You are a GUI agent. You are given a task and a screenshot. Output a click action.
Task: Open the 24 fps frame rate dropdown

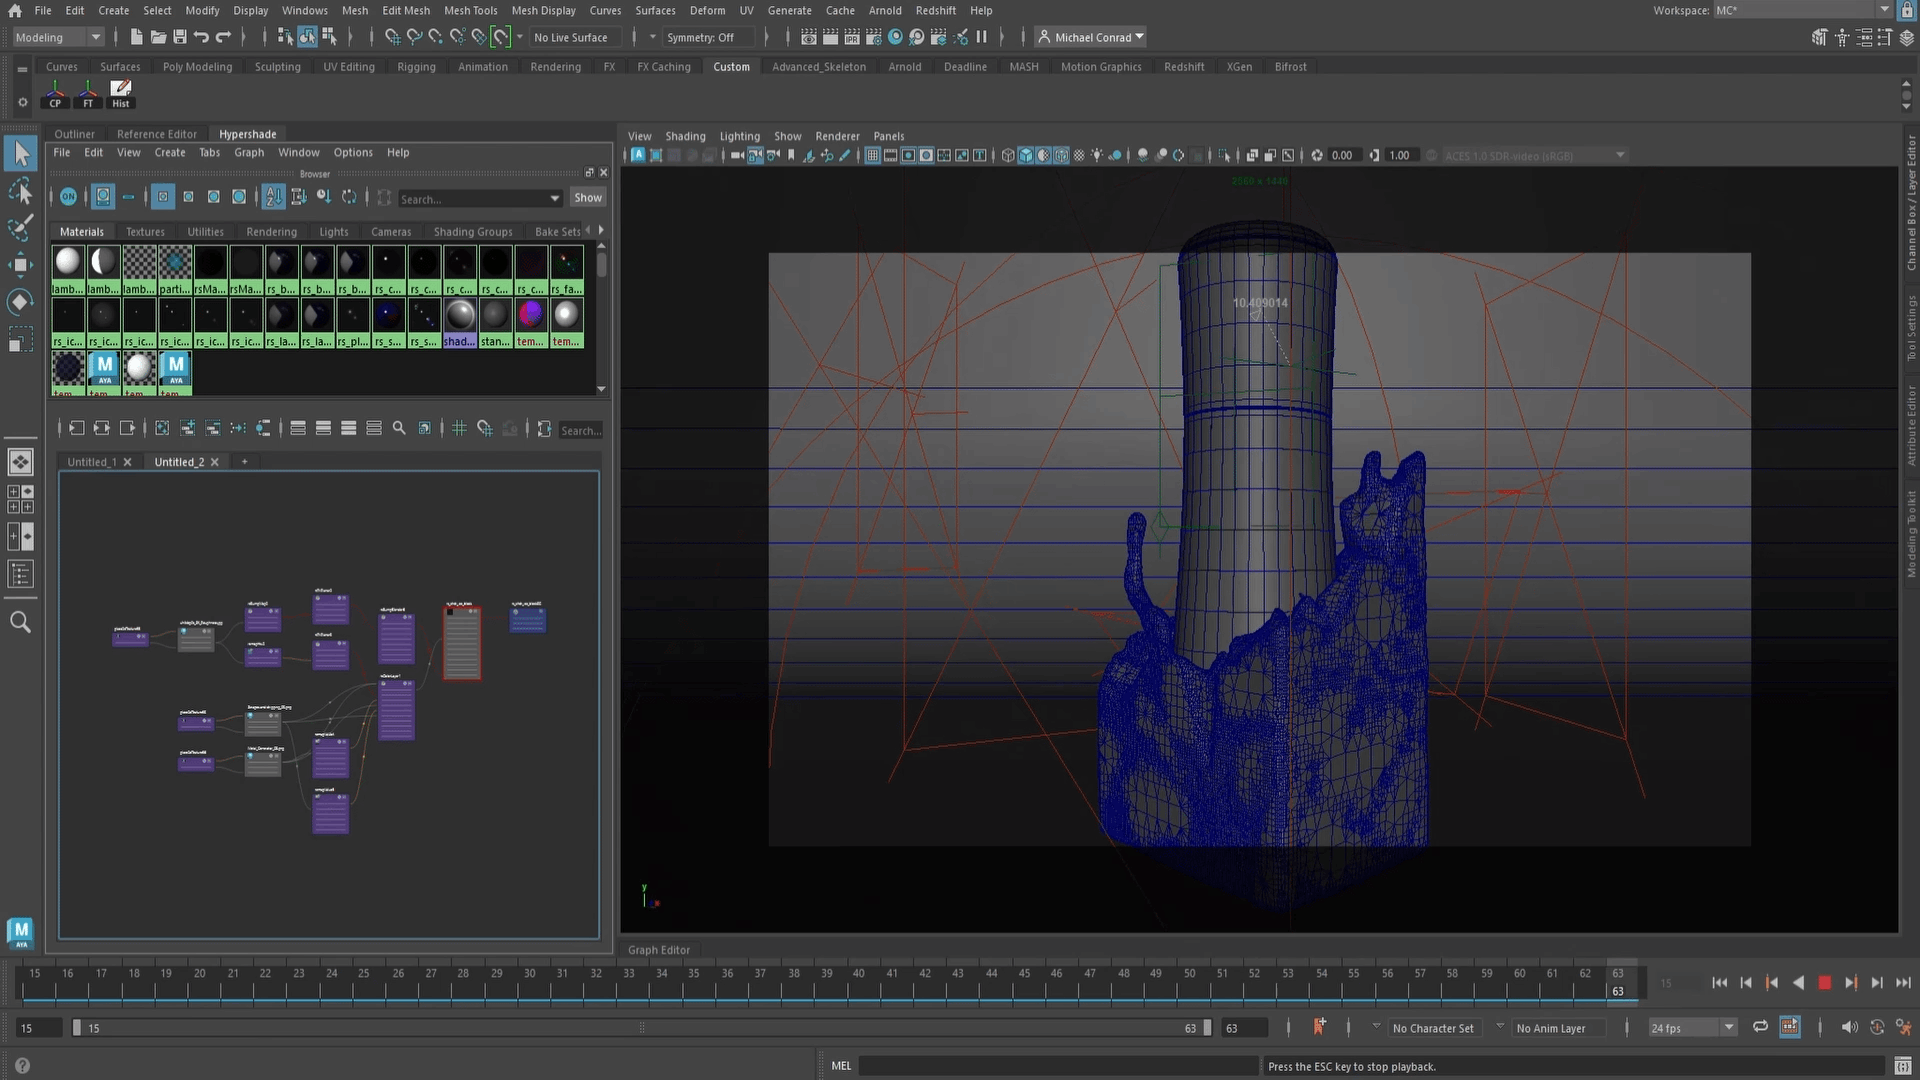pos(1692,1028)
